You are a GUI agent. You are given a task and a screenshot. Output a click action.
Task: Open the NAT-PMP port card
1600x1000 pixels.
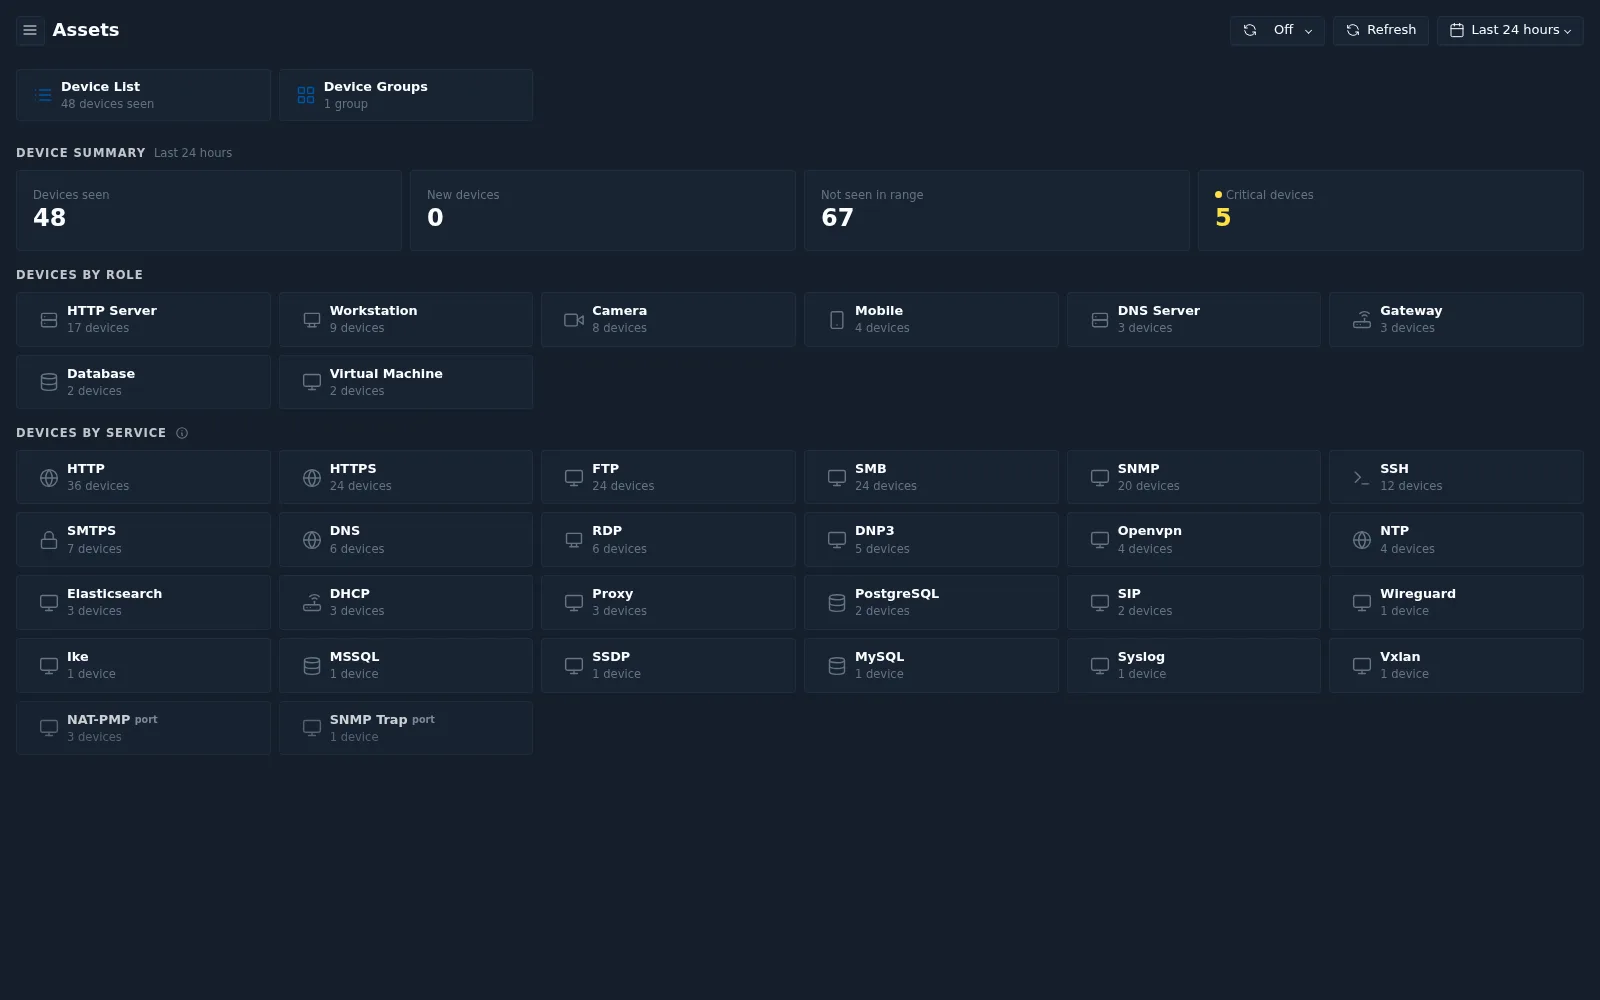click(x=143, y=728)
